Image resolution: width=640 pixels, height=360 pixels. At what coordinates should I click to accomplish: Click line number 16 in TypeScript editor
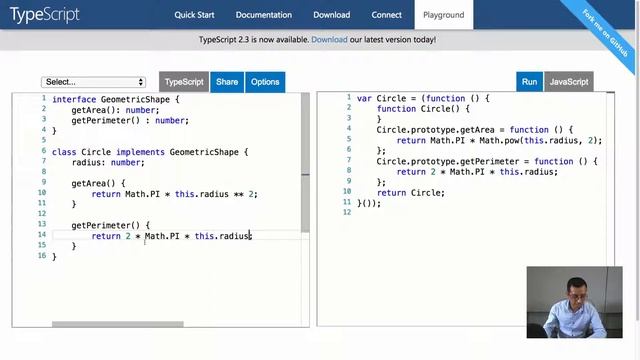(42, 256)
